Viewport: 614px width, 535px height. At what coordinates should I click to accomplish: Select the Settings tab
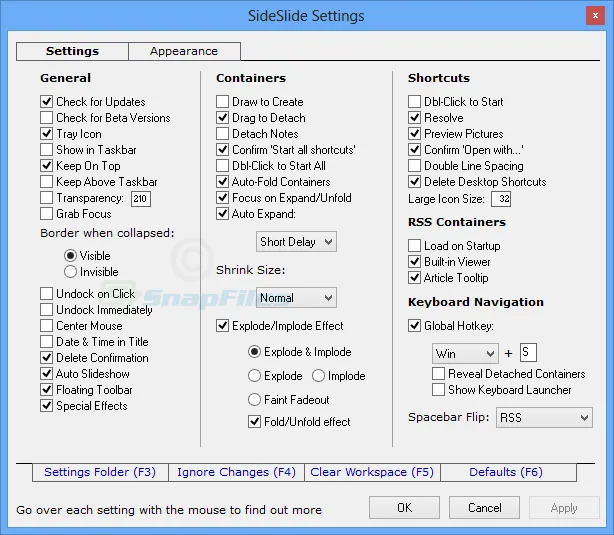(x=72, y=51)
